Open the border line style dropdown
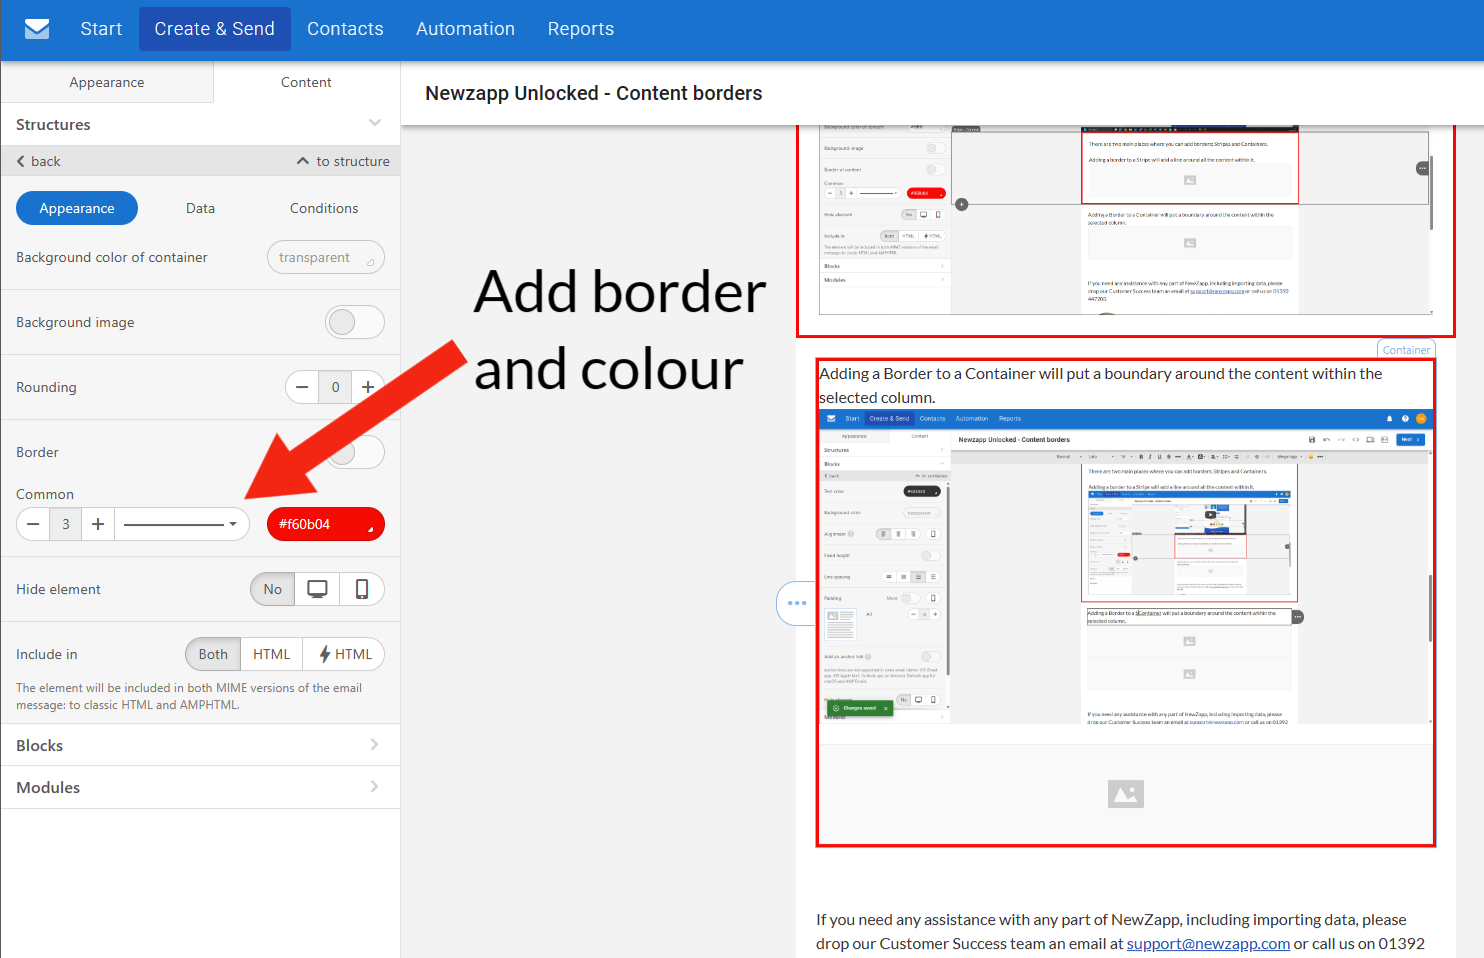1484x958 pixels. [x=181, y=524]
